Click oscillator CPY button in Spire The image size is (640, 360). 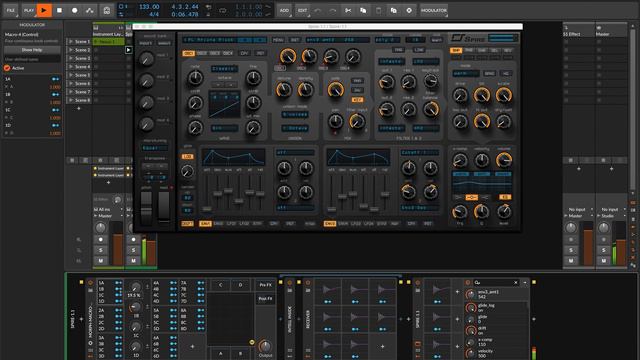(x=244, y=53)
